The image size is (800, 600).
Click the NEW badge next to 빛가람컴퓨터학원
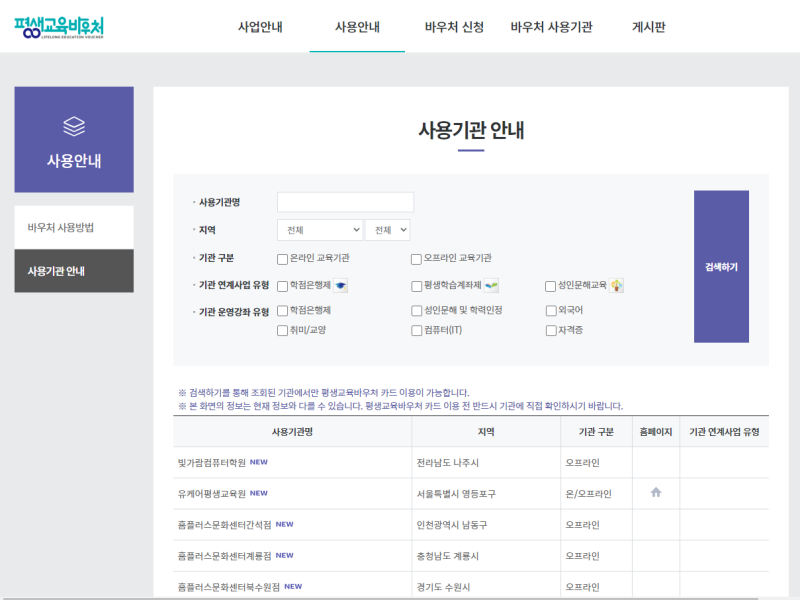click(x=257, y=462)
